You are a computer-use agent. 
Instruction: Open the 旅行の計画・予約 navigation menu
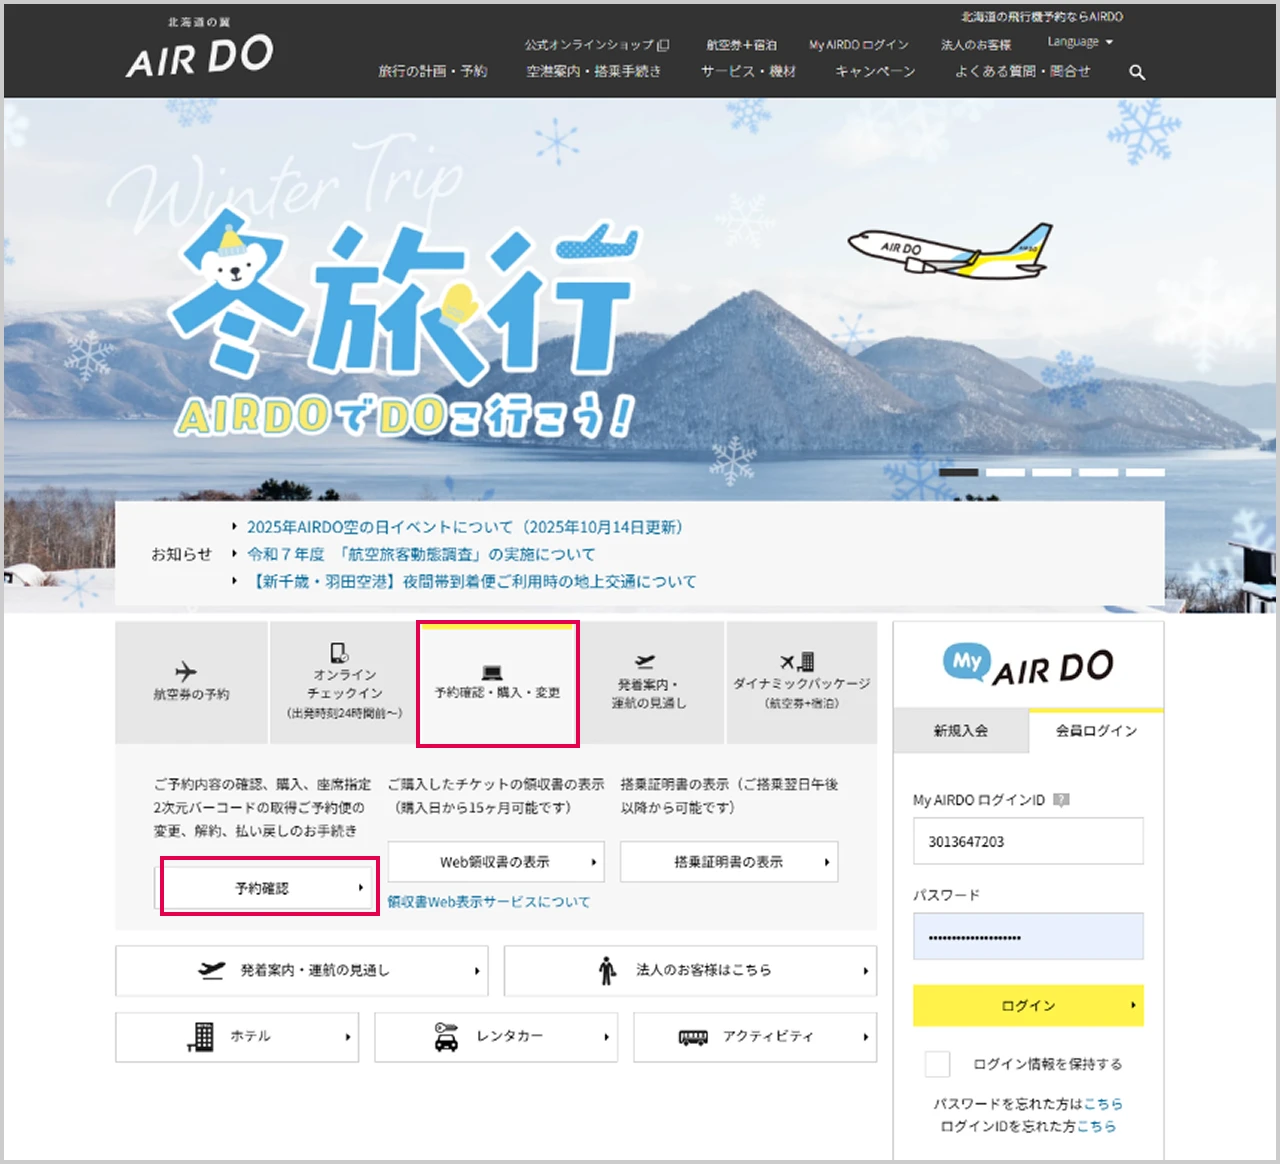tap(432, 72)
